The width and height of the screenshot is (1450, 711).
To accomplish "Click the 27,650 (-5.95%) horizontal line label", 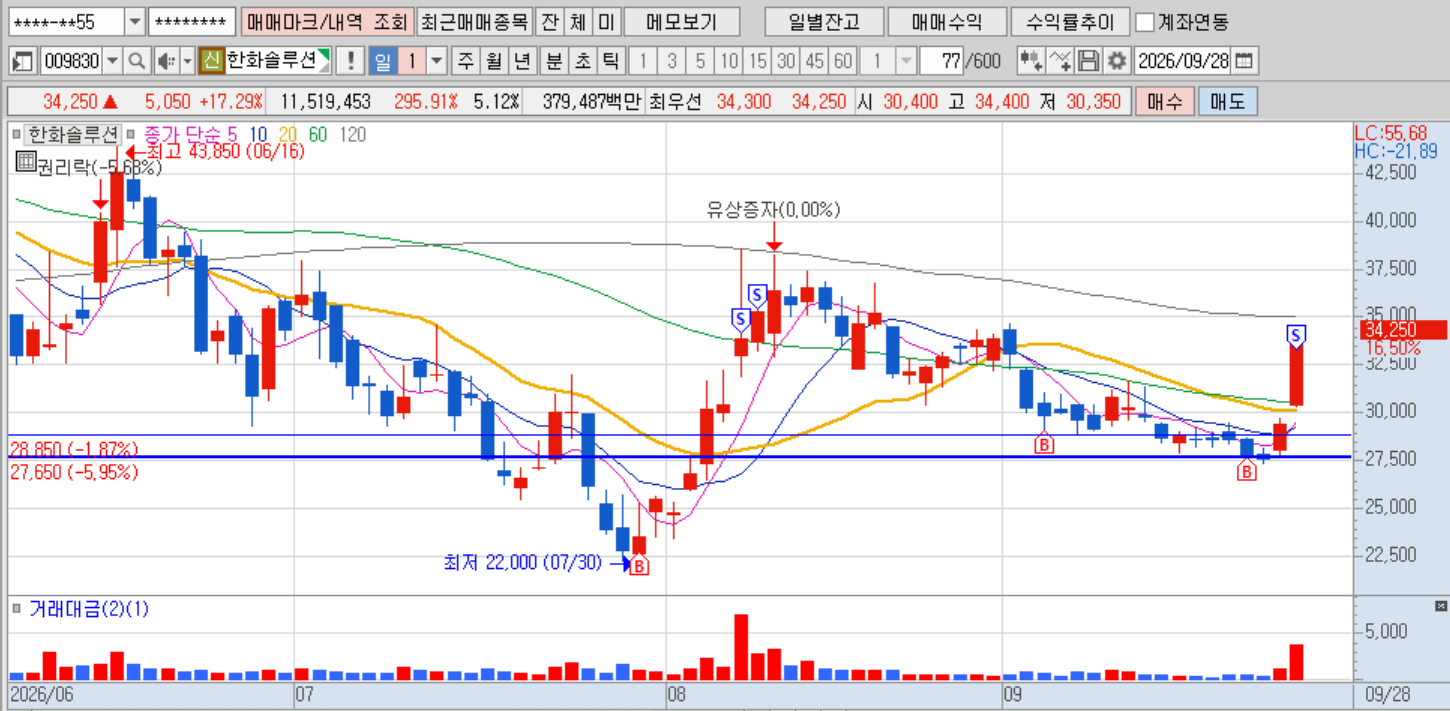I will (74, 472).
